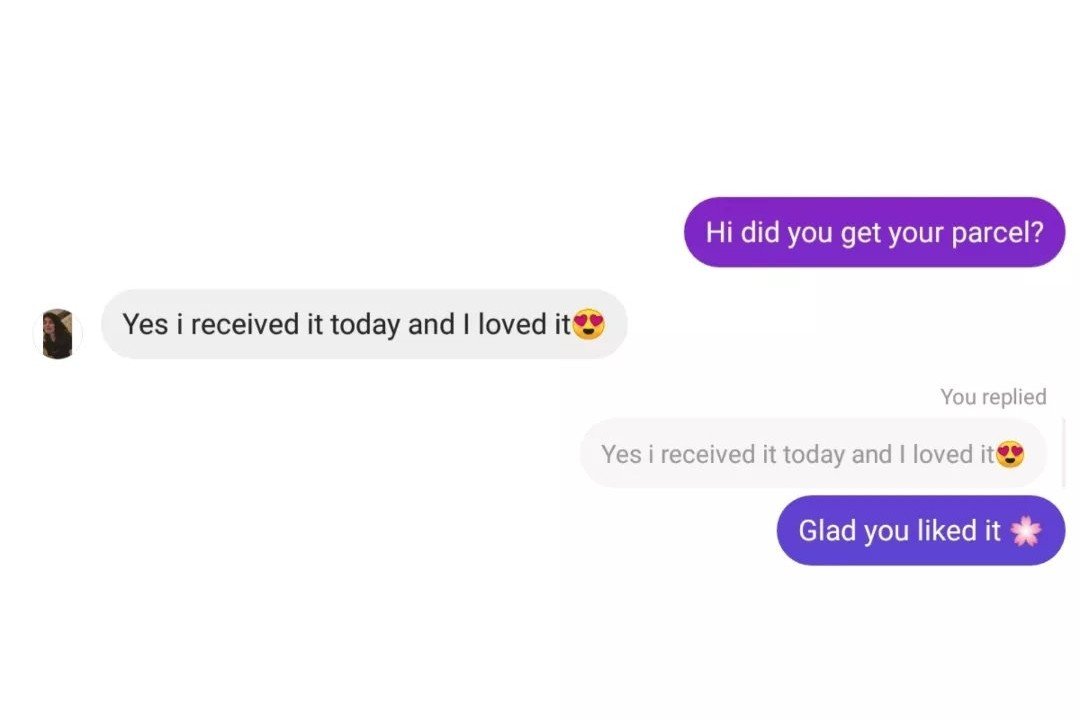Click the word 'liked' in the last bubble
The image size is (1080, 720).
pos(945,531)
